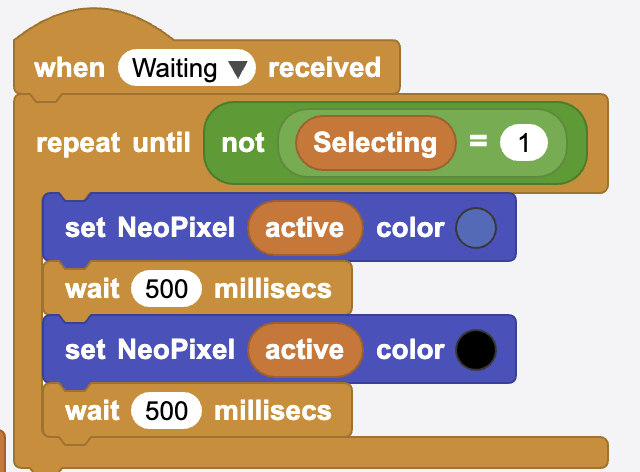Viewport: 640px width, 472px height.
Task: Open the Waiting broadcast dropdown arrow
Action: click(x=238, y=69)
